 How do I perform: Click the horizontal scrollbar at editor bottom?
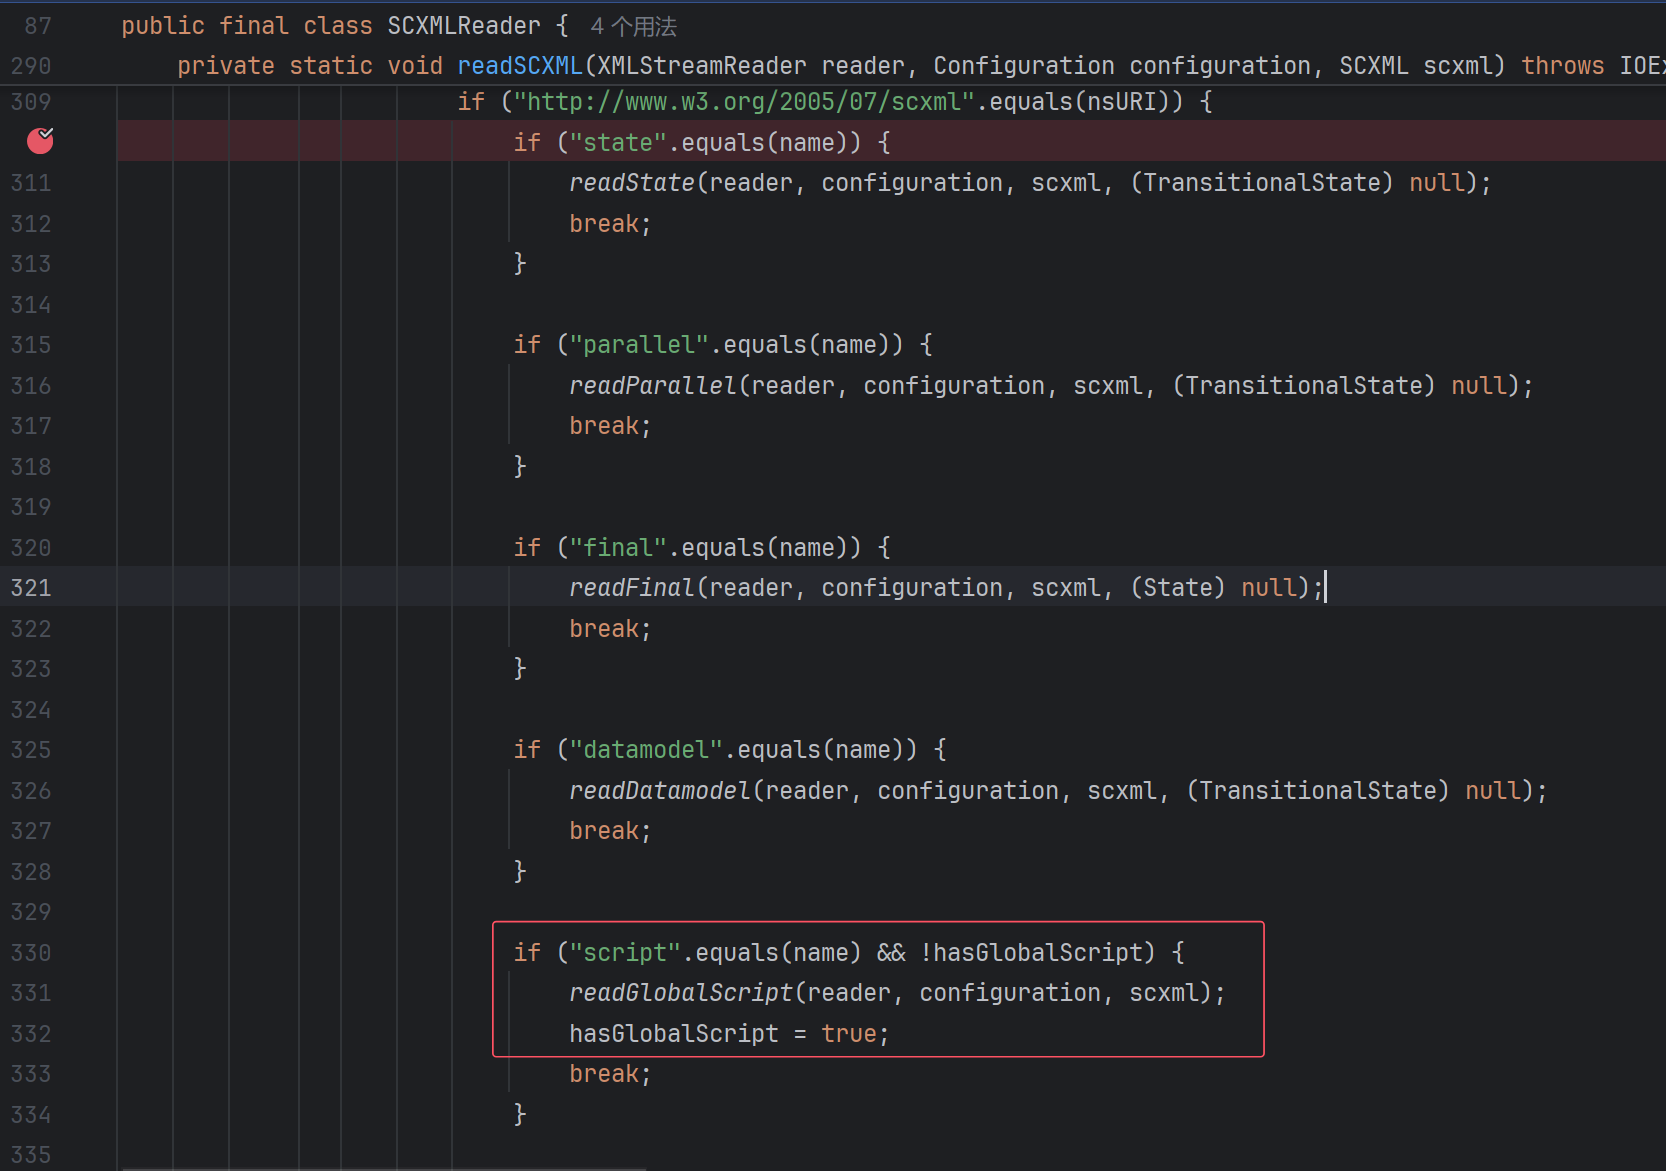pyautogui.click(x=384, y=1168)
